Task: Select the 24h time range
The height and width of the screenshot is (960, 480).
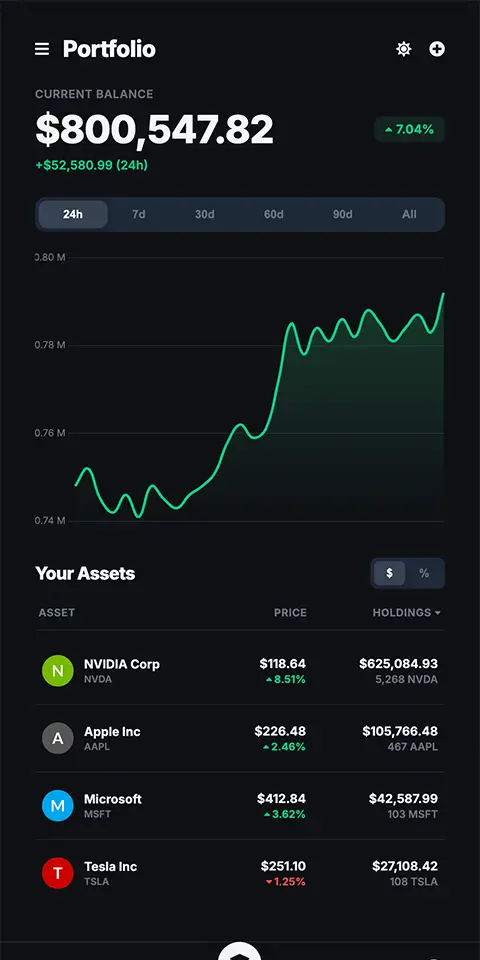Action: [x=73, y=214]
